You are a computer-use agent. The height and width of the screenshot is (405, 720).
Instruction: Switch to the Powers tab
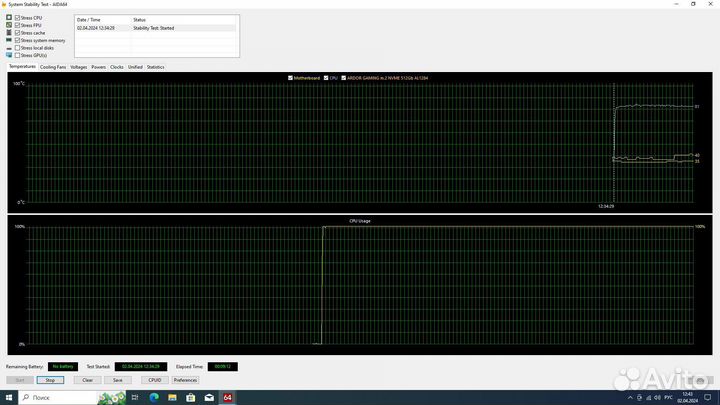[98, 67]
